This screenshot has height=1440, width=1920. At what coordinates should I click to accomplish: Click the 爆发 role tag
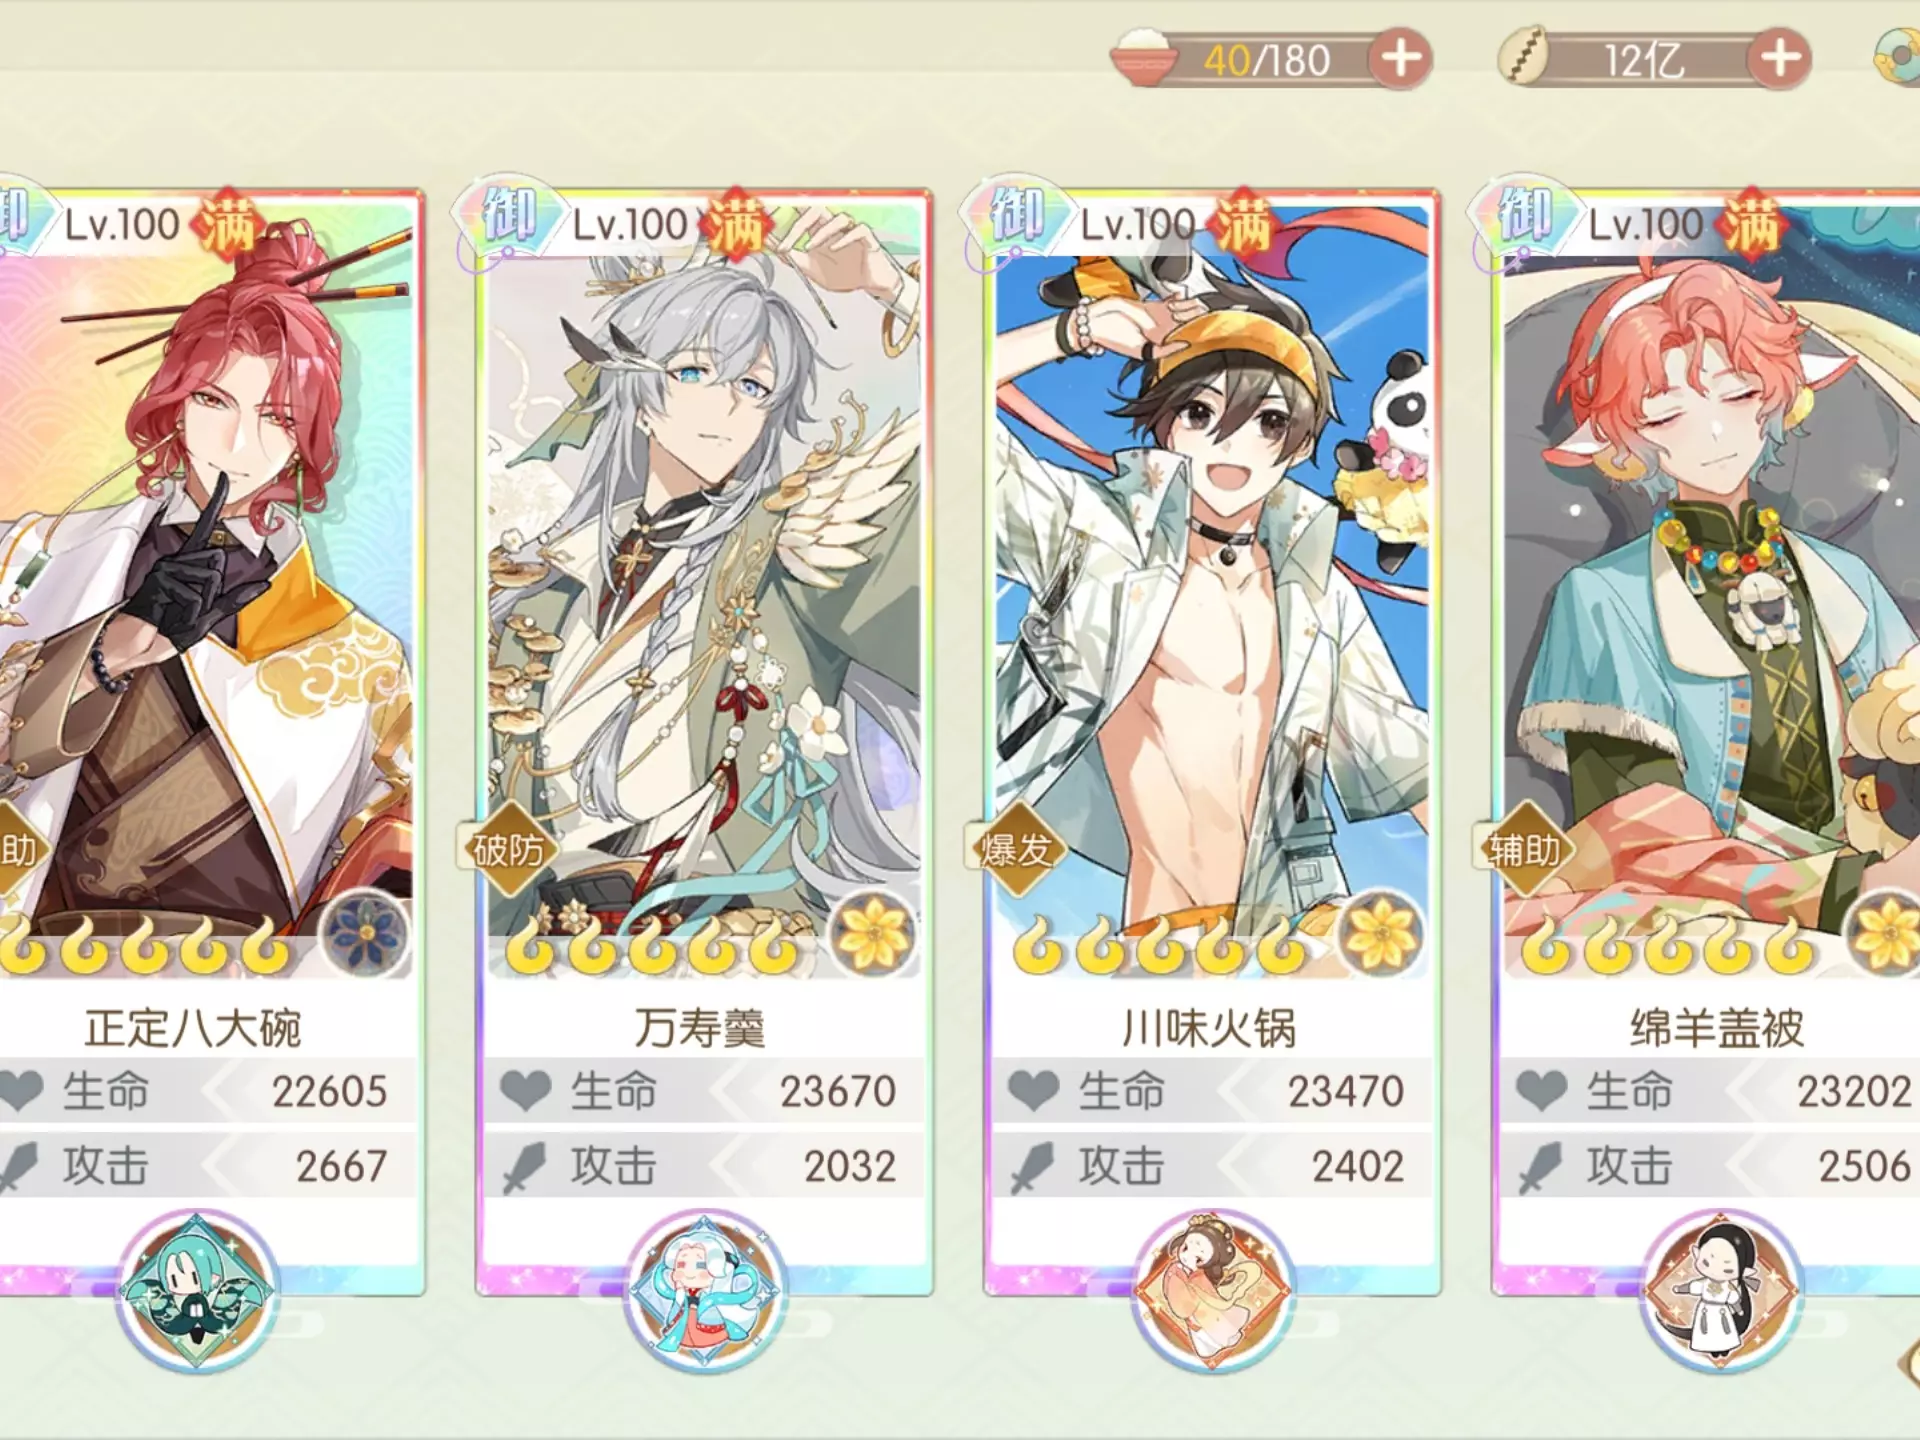point(1017,850)
